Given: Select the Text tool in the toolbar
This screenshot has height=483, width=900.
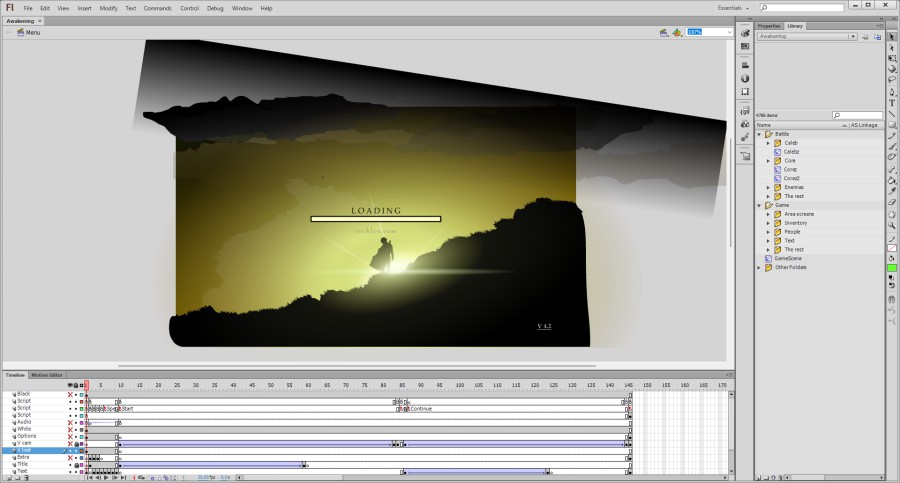Looking at the screenshot, I should coord(892,102).
